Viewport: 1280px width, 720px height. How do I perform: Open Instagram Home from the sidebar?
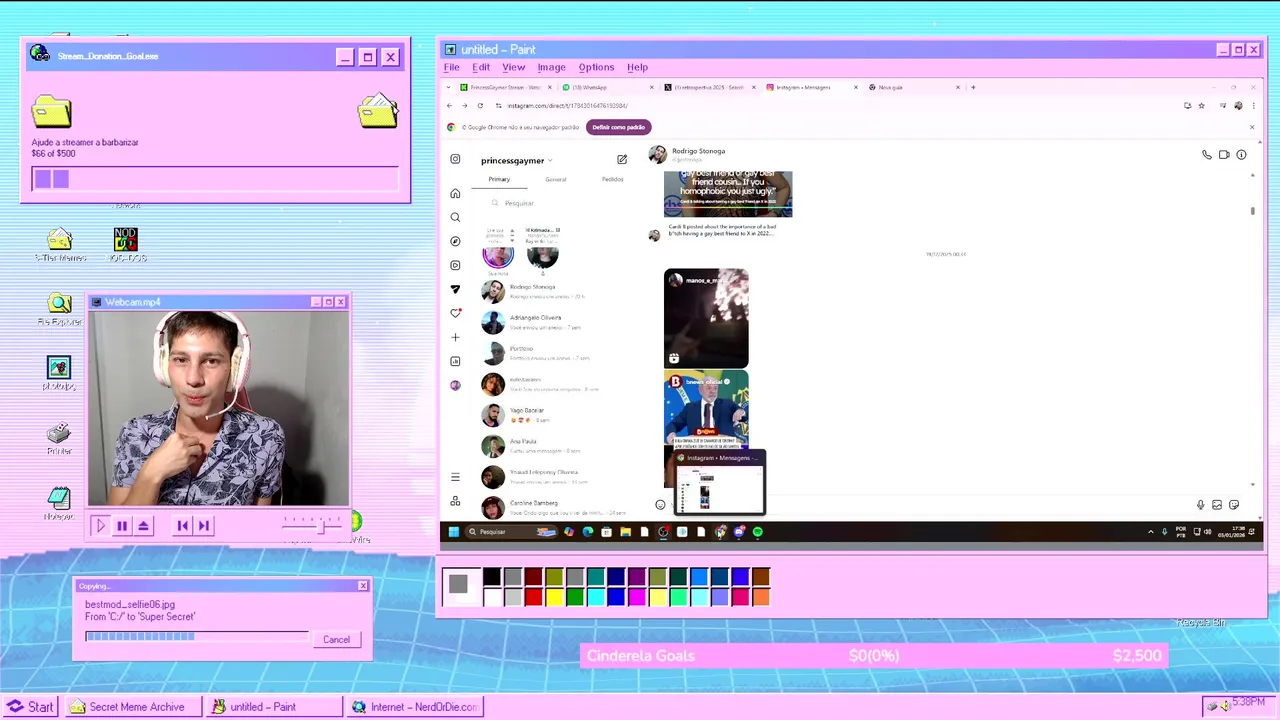point(455,193)
